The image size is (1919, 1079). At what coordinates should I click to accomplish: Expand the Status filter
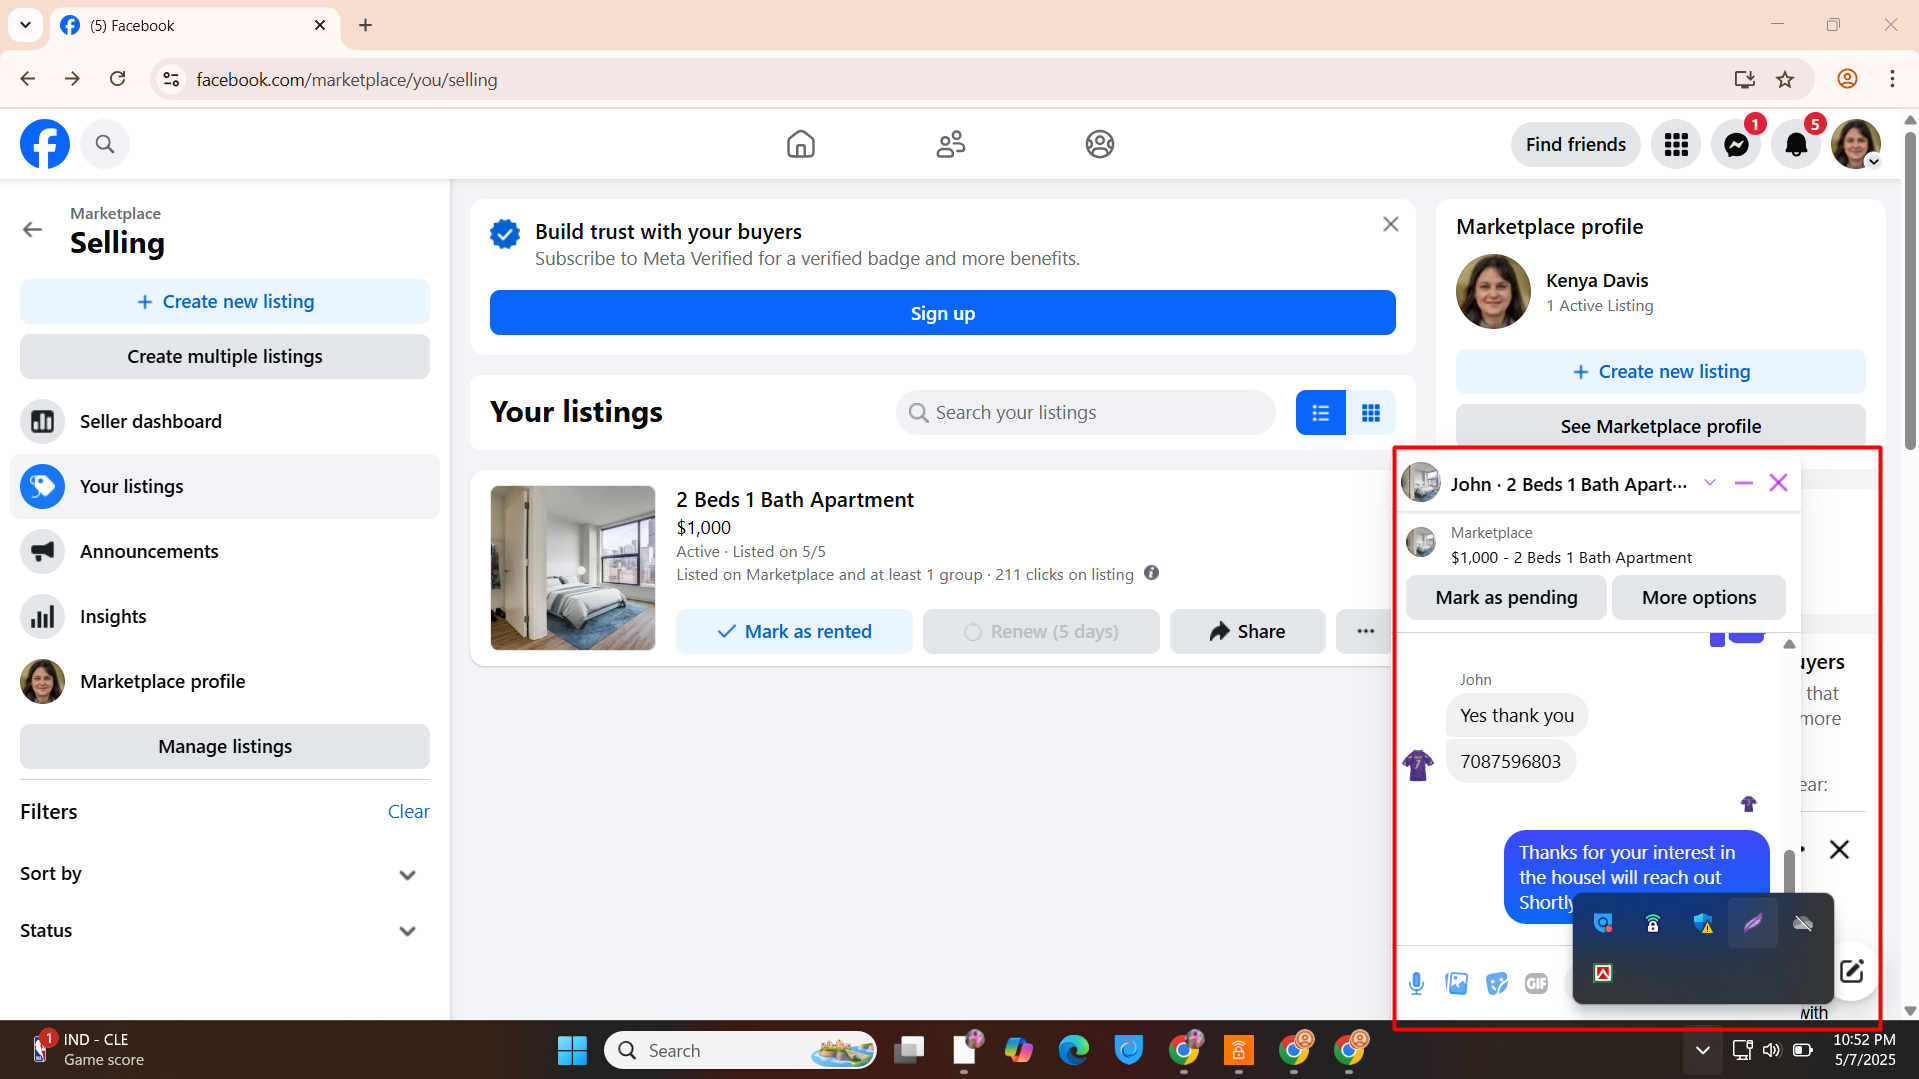point(217,931)
